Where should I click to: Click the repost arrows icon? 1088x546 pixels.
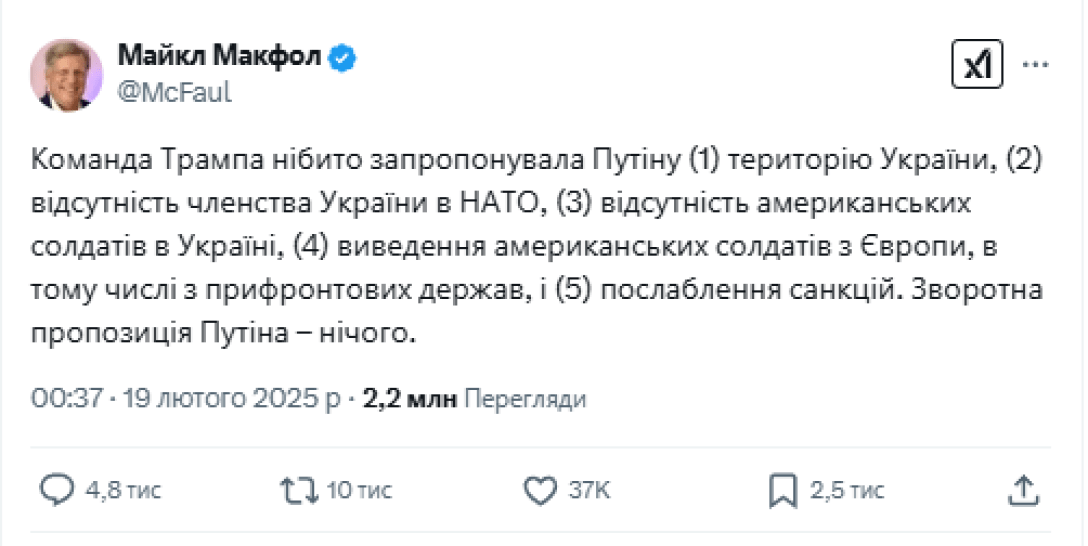coord(297,489)
